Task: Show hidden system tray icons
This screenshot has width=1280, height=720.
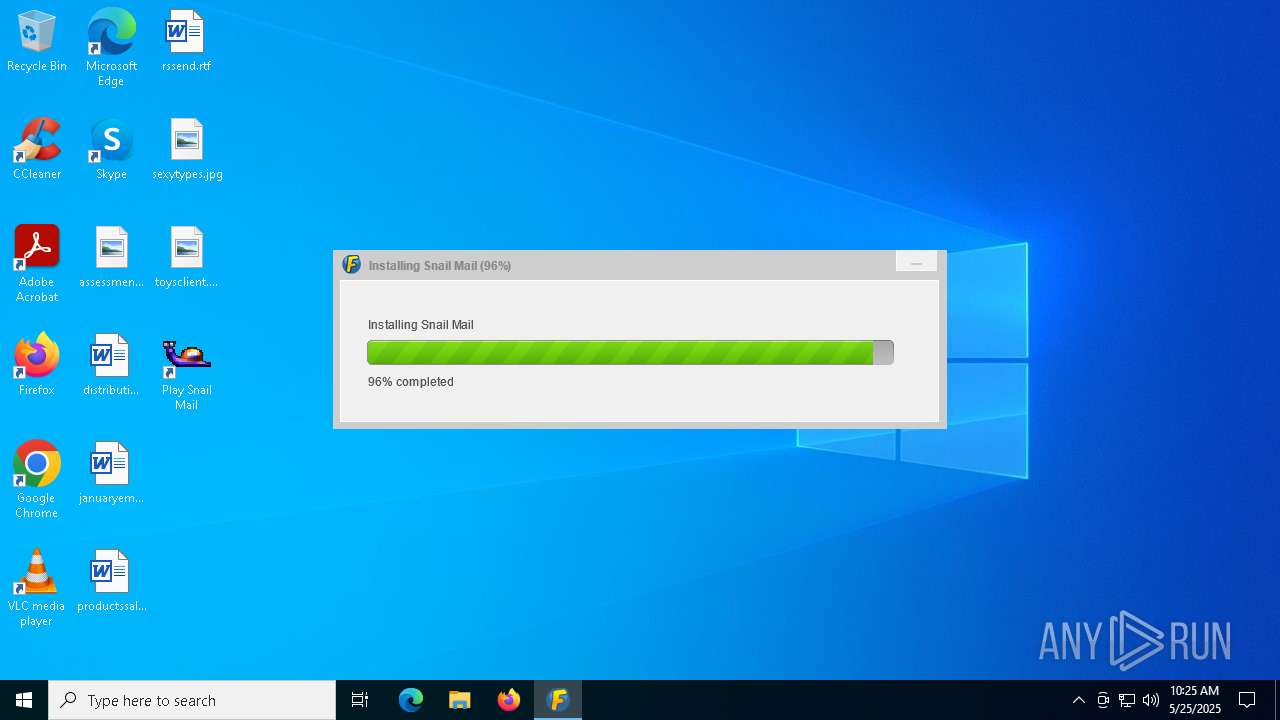Action: tap(1078, 700)
